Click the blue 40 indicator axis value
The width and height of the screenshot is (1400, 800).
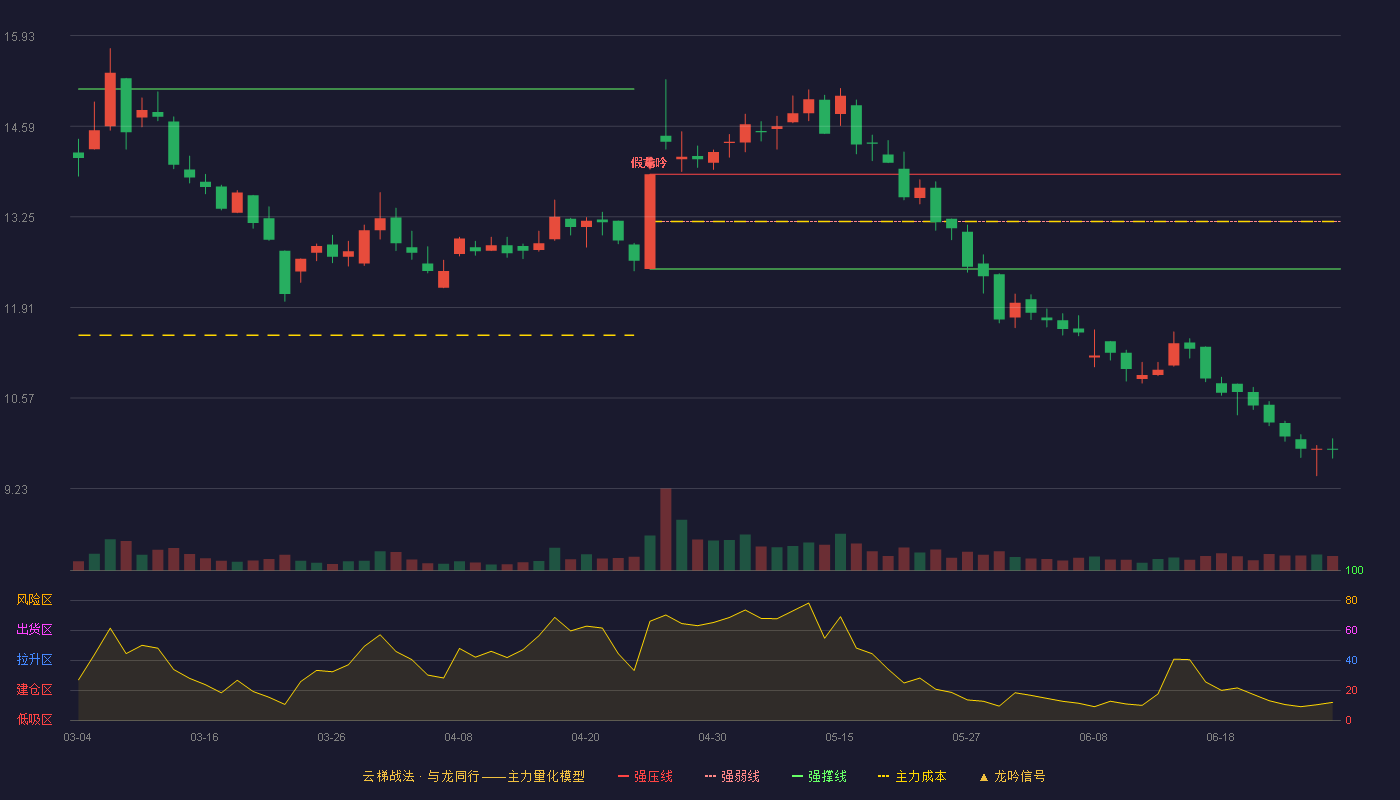pyautogui.click(x=1351, y=660)
